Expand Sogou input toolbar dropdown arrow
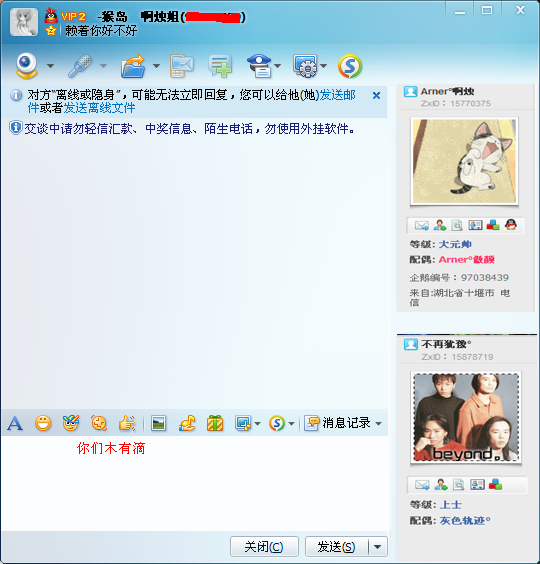The width and height of the screenshot is (540, 564). pyautogui.click(x=291, y=424)
